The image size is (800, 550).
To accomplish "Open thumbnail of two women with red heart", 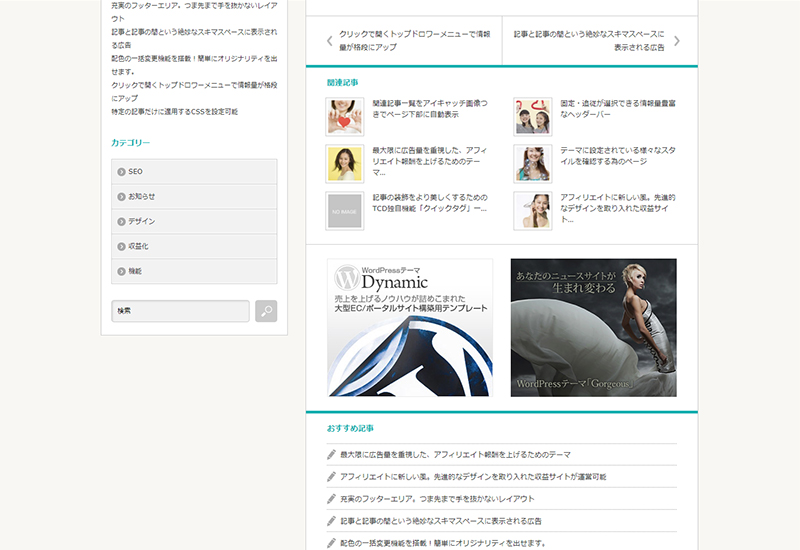I will tap(533, 117).
